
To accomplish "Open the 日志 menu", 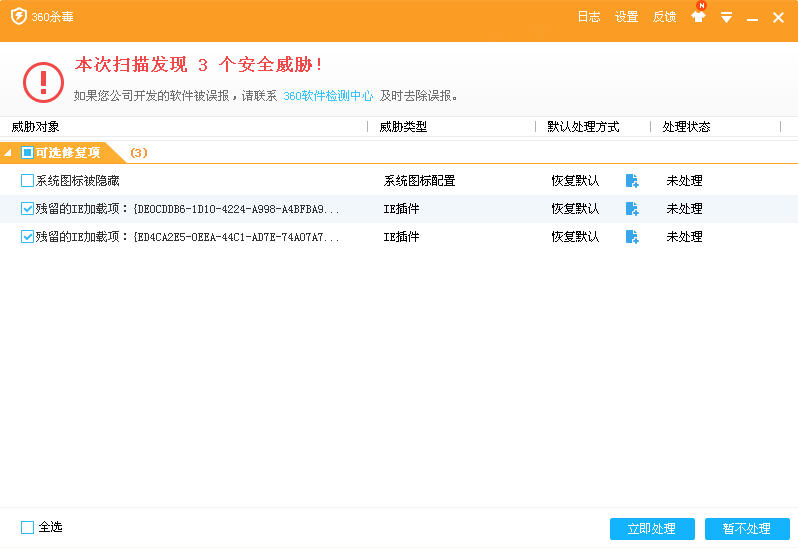I will tap(589, 17).
